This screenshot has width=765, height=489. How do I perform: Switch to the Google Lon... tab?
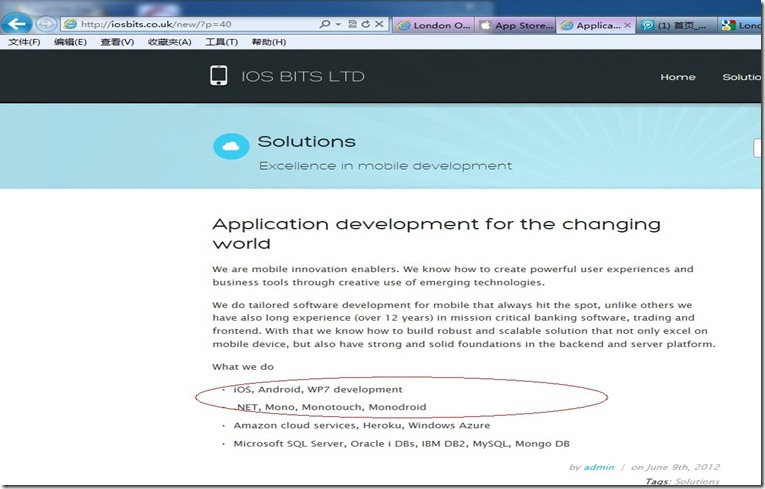[740, 25]
